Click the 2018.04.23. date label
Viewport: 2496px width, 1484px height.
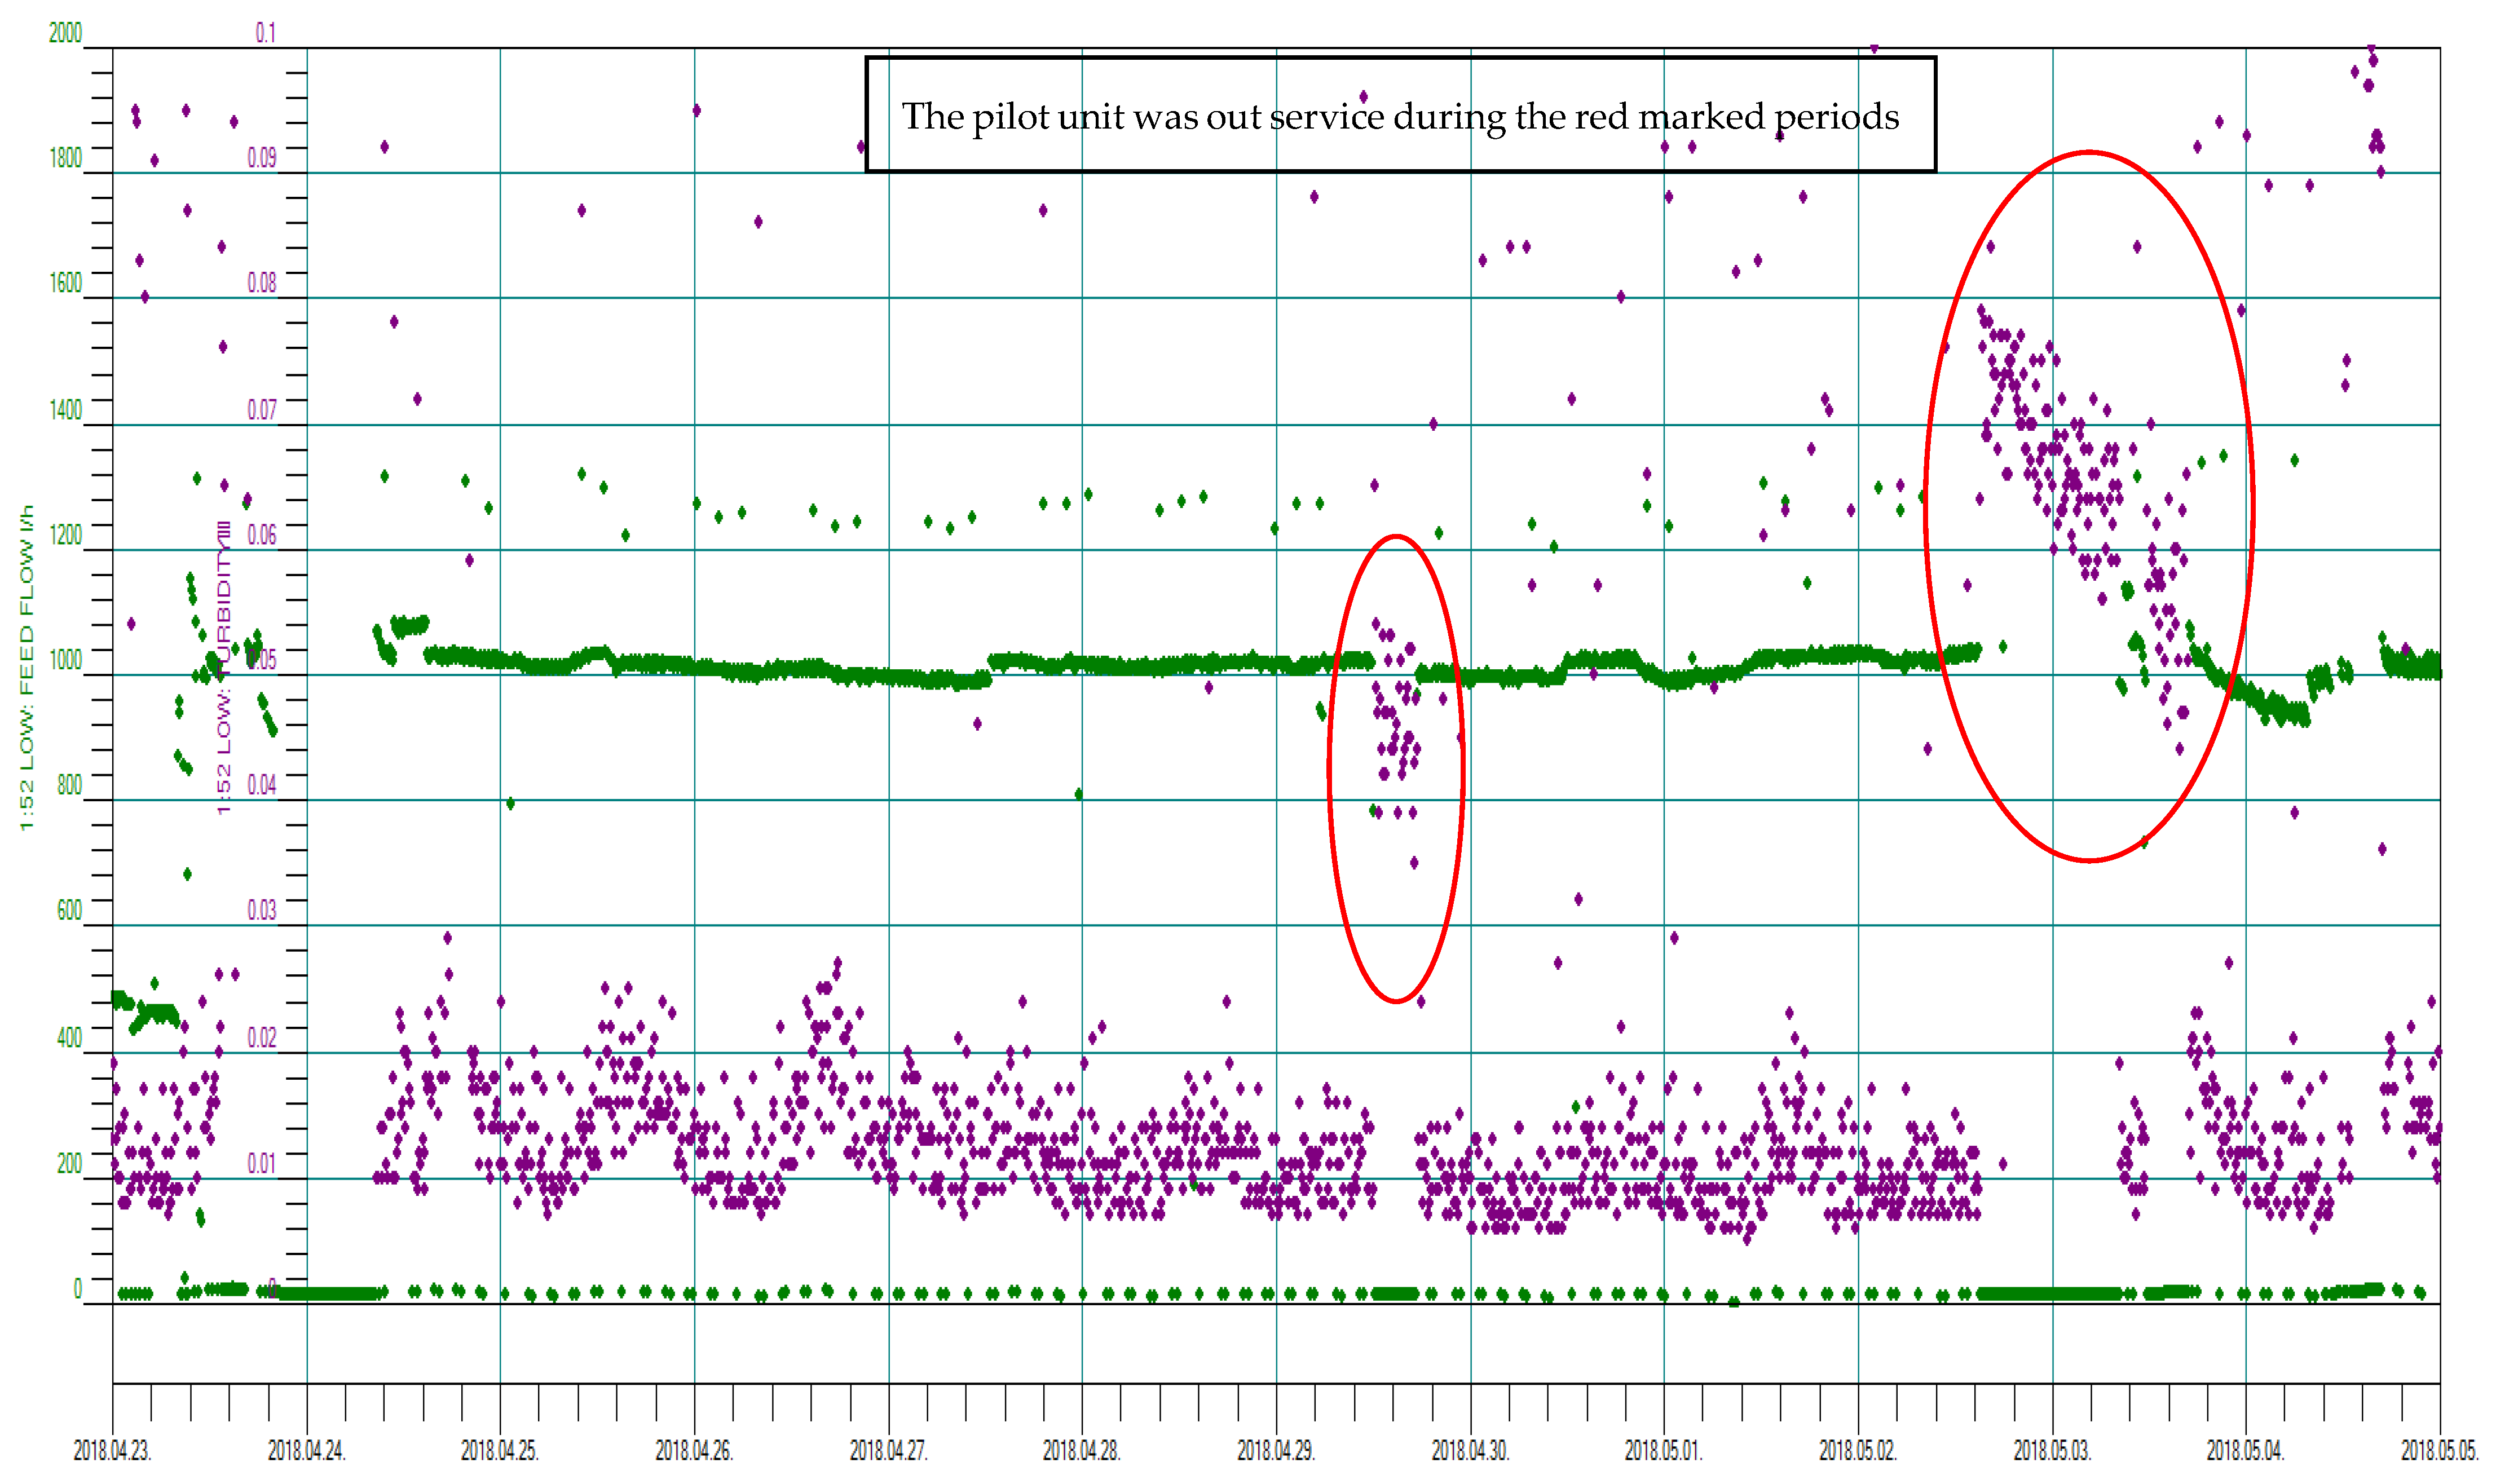[x=112, y=1449]
